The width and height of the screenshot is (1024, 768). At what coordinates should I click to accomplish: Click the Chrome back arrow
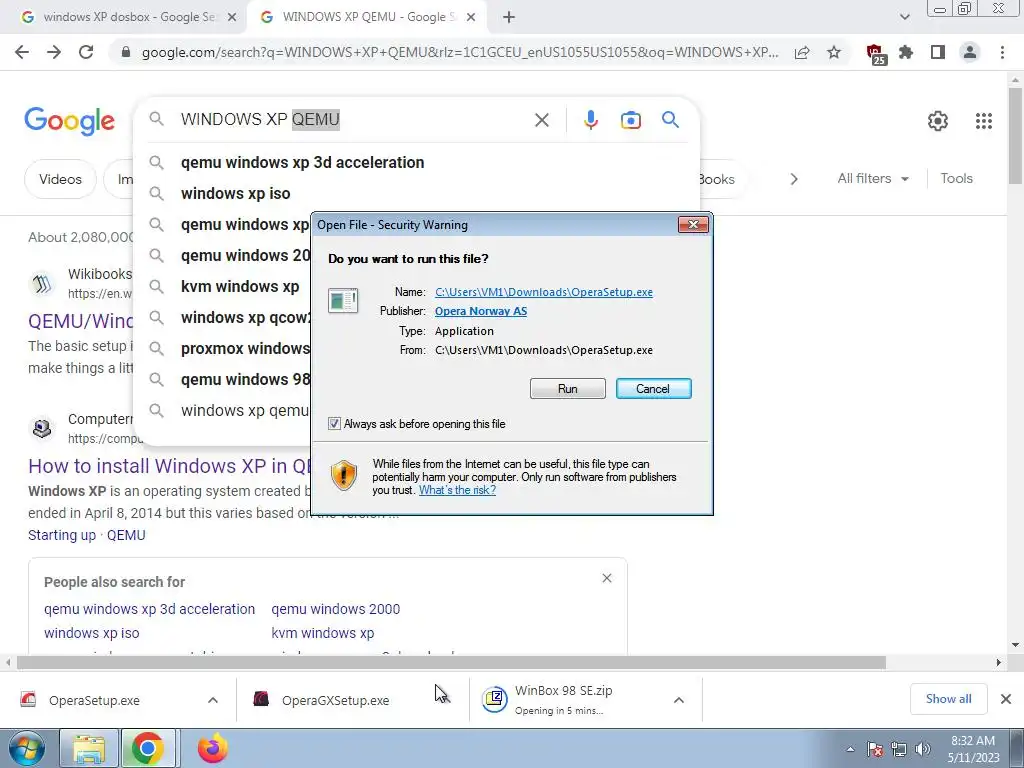coord(22,52)
